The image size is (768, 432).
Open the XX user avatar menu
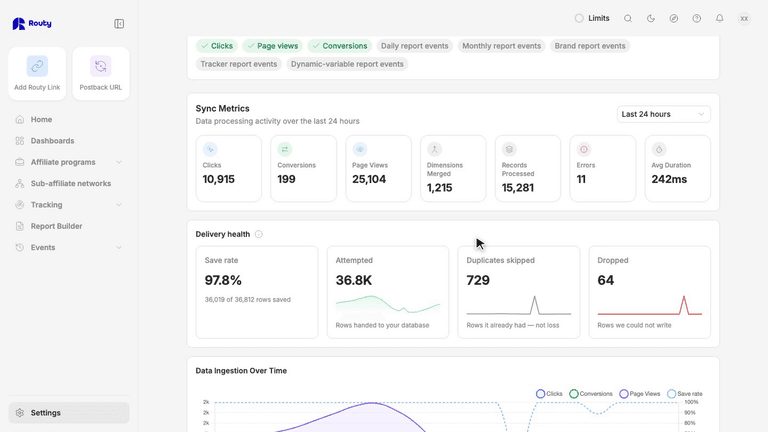(x=744, y=19)
